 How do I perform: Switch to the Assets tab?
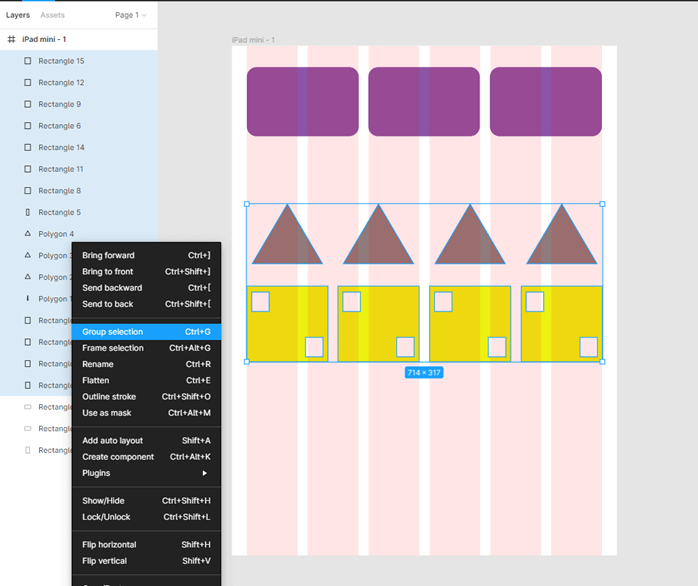(x=52, y=15)
